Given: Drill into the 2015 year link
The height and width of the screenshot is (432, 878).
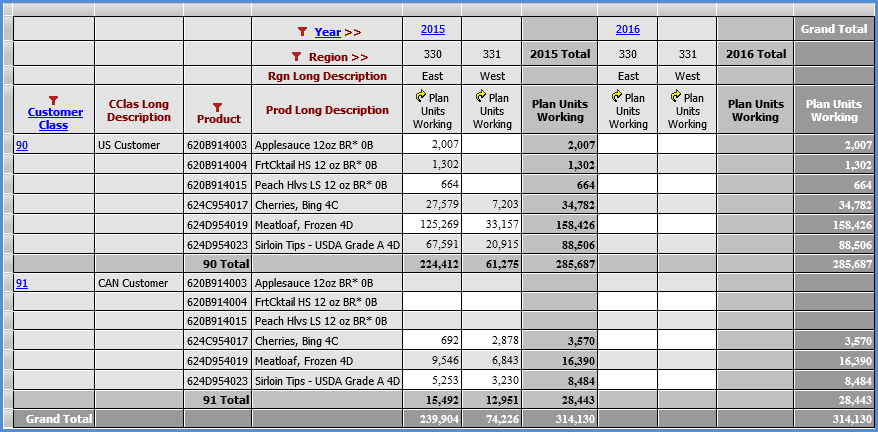Looking at the screenshot, I should tap(433, 30).
